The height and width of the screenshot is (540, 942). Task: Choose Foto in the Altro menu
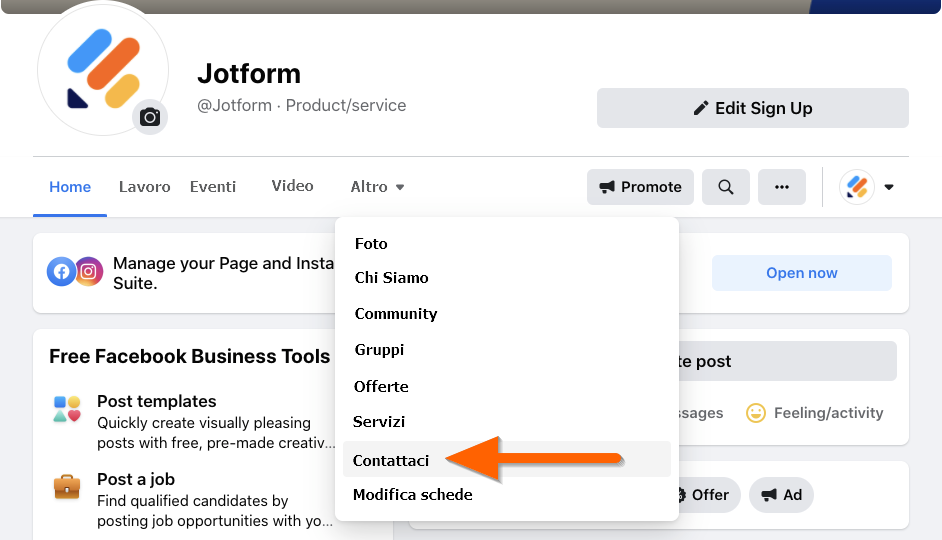pyautogui.click(x=371, y=243)
